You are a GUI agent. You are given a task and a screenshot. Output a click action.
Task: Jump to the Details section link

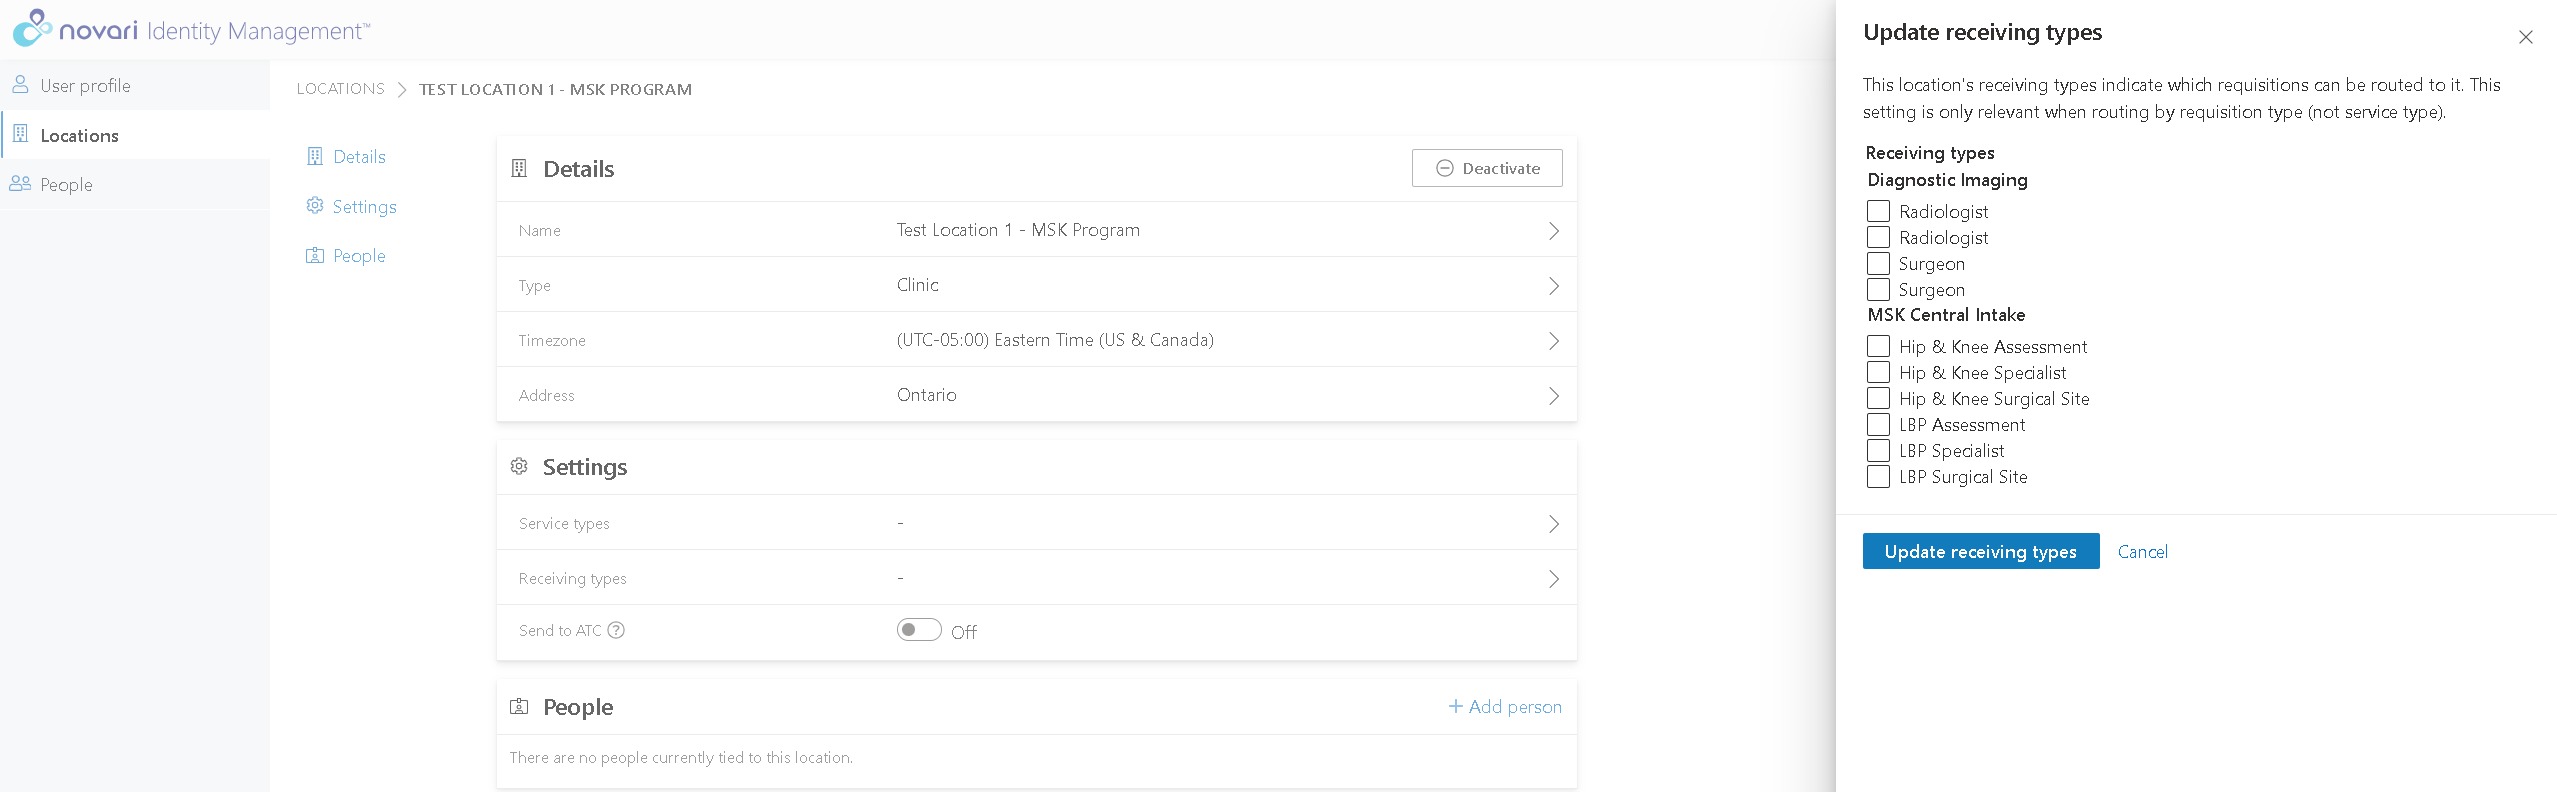346,156
